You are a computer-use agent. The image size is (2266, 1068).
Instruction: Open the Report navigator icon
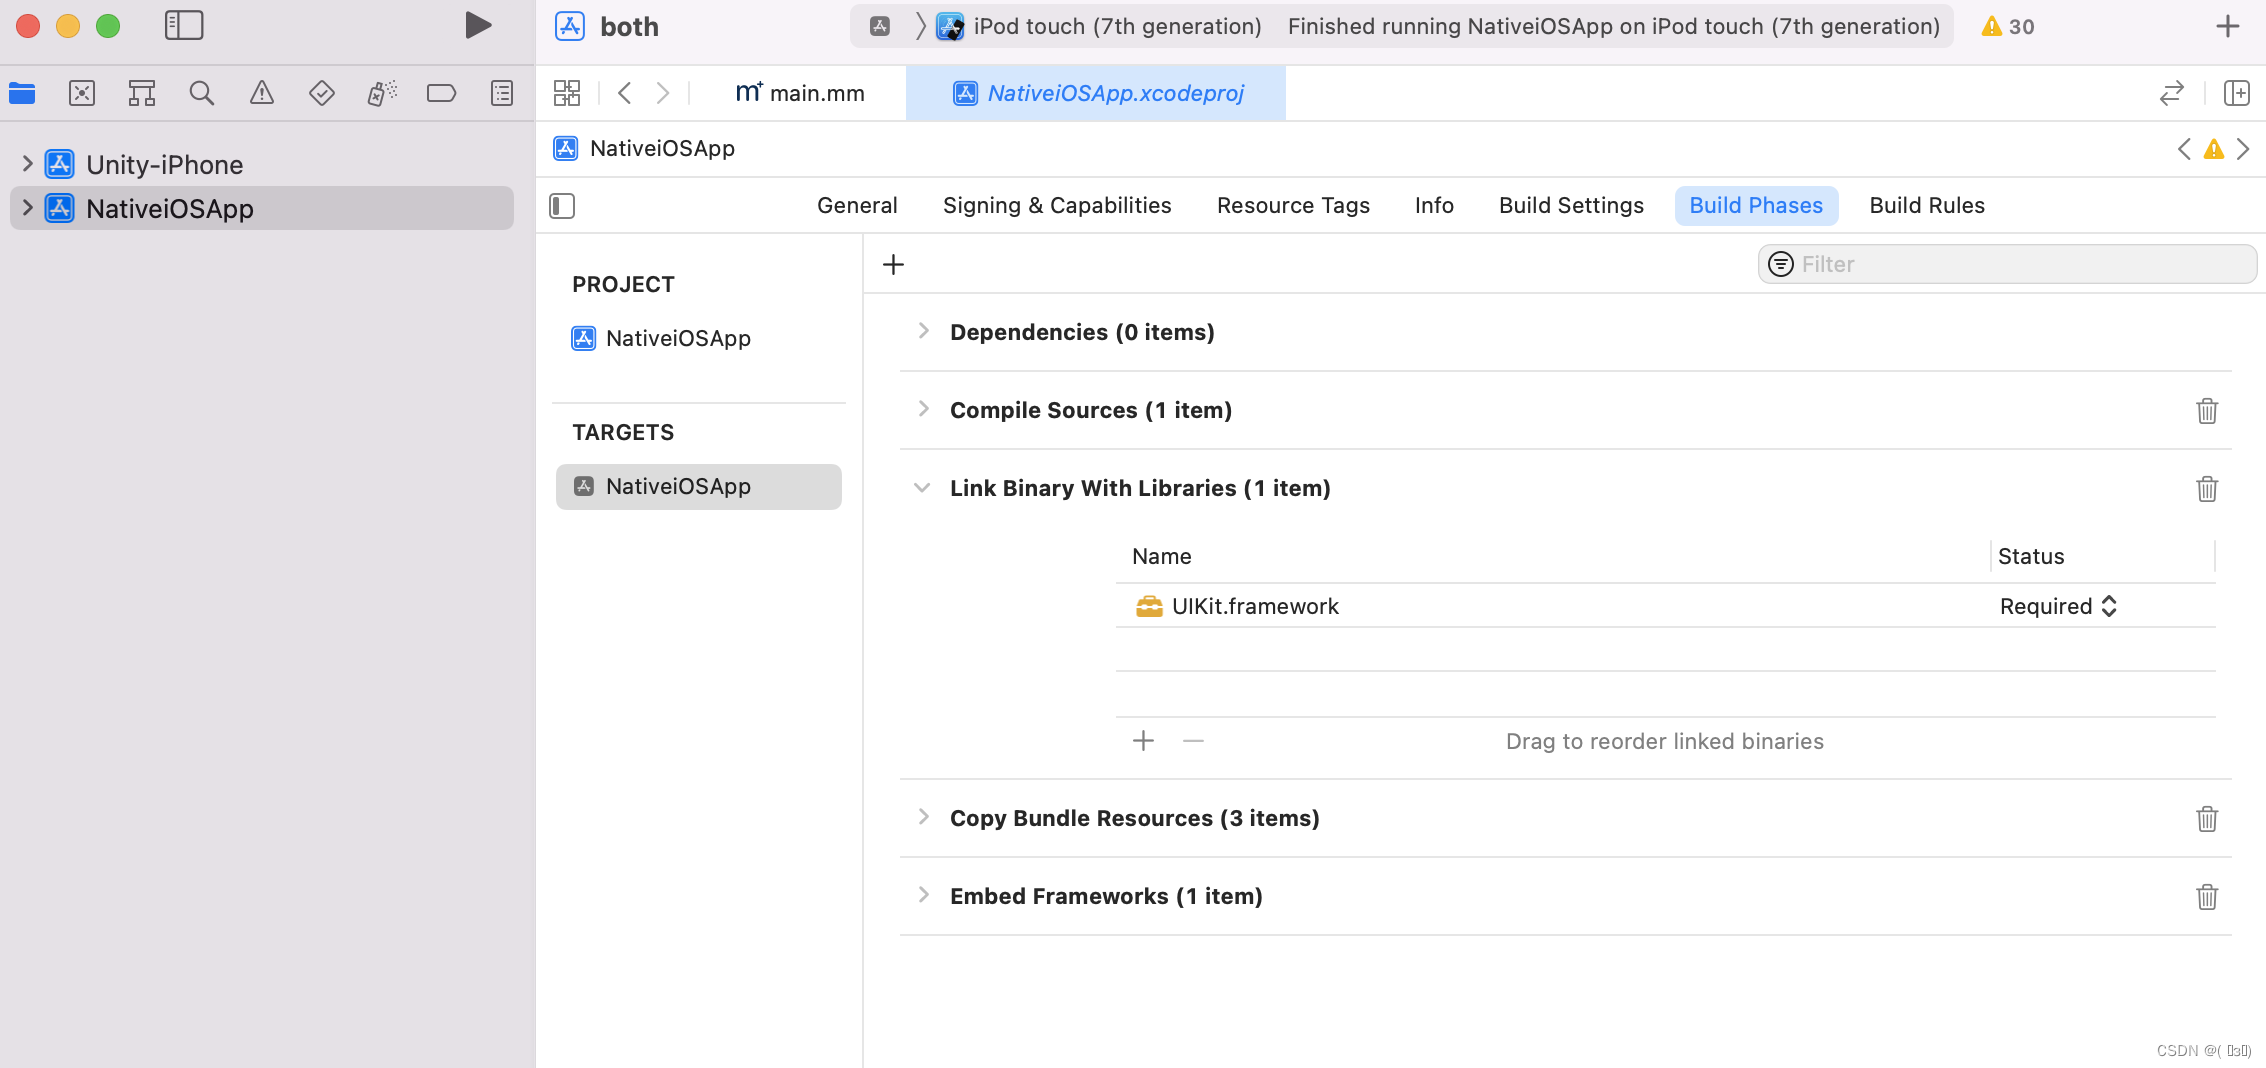click(x=502, y=93)
